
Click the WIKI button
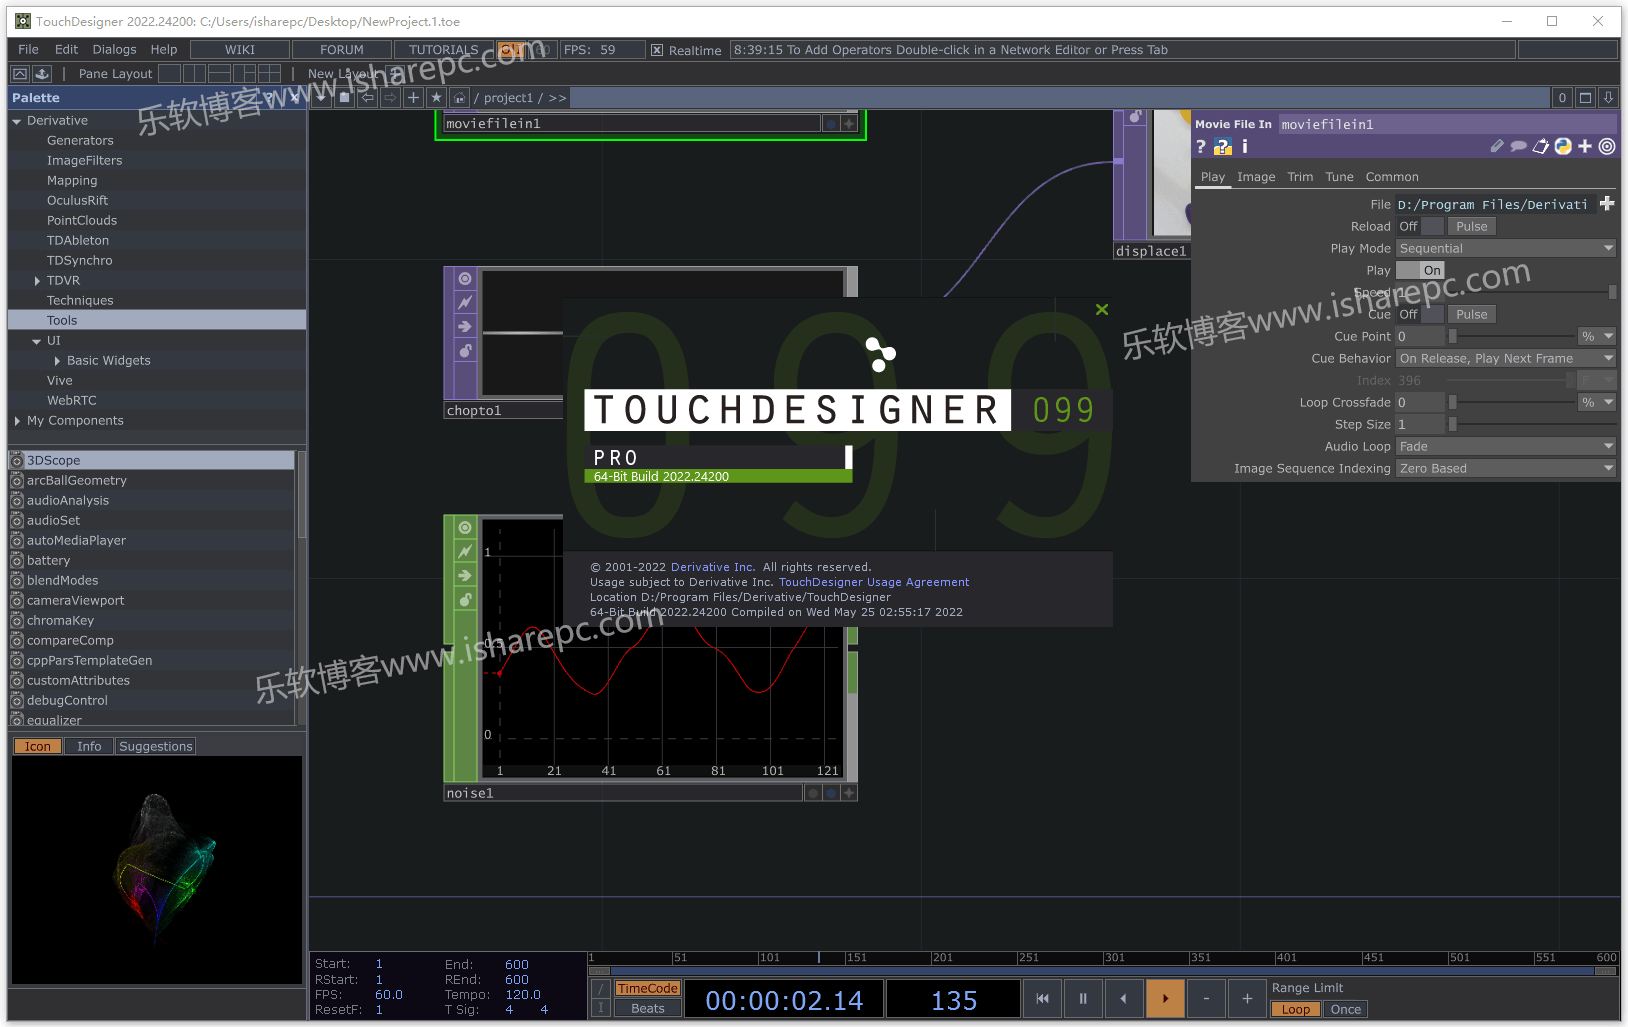pos(240,50)
